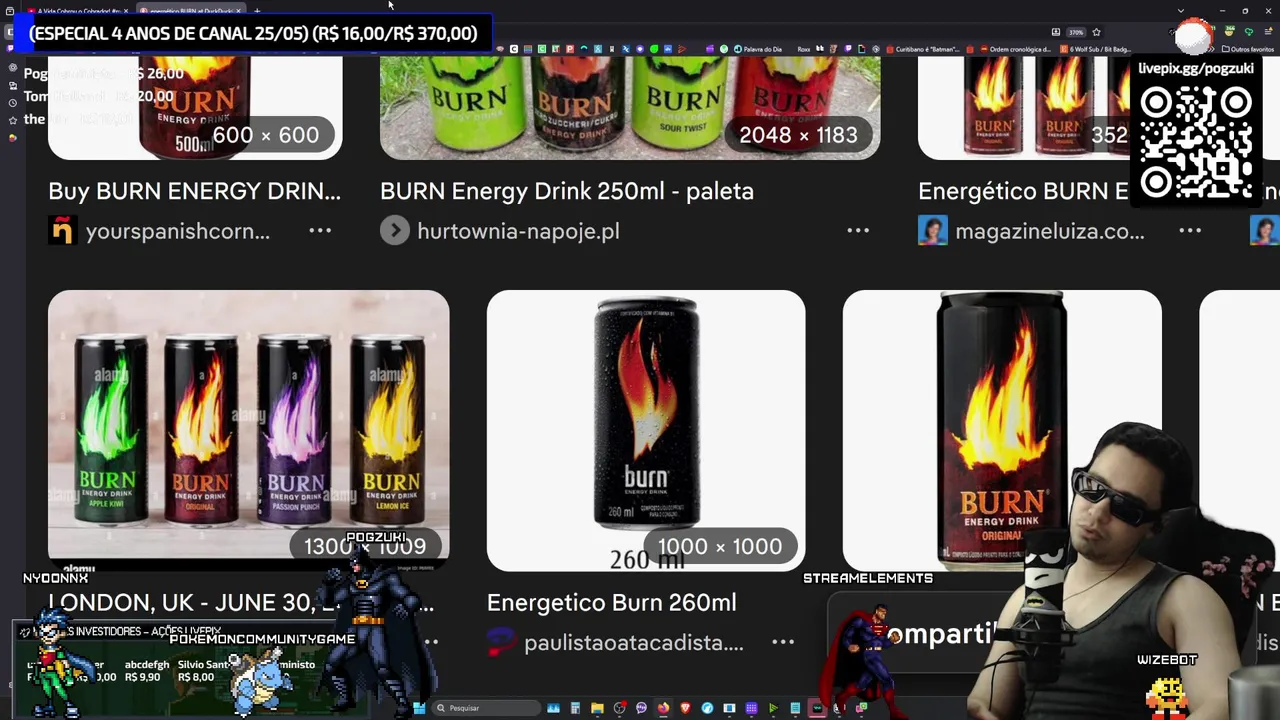
Task: Open the Ordem cronológica bookmark
Action: (x=1016, y=49)
